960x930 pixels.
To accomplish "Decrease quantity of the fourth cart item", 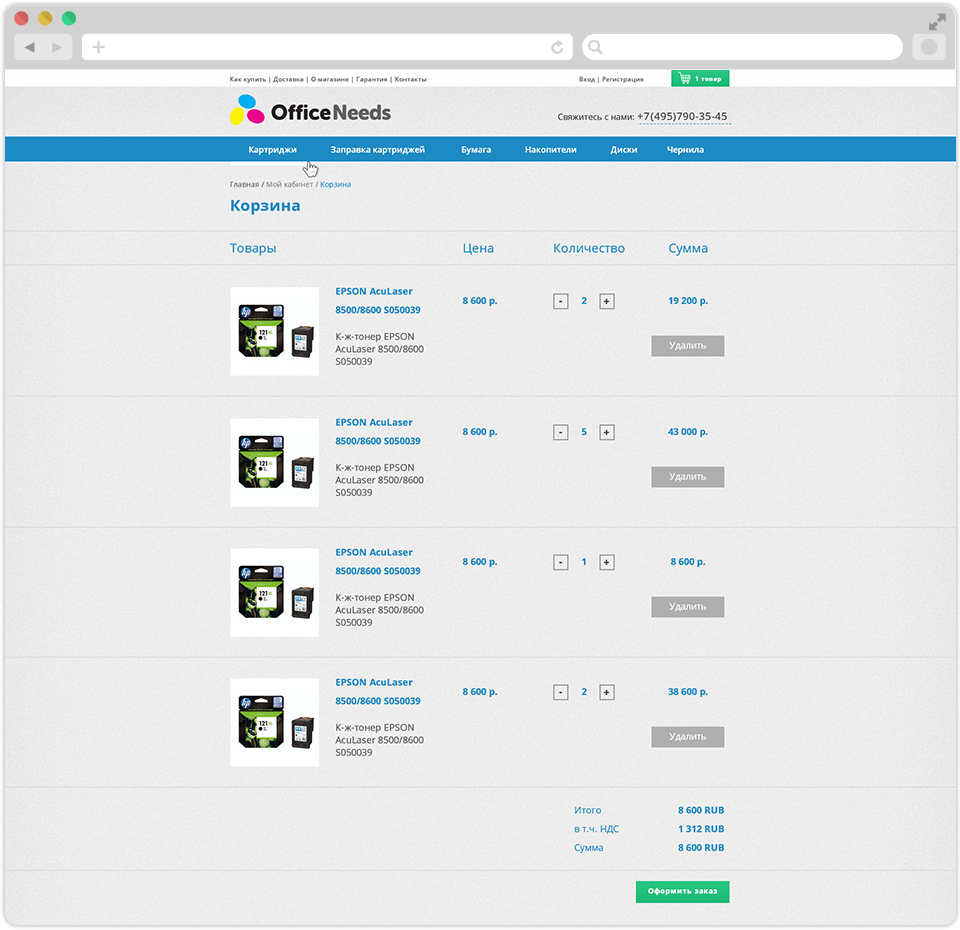I will click(x=561, y=692).
